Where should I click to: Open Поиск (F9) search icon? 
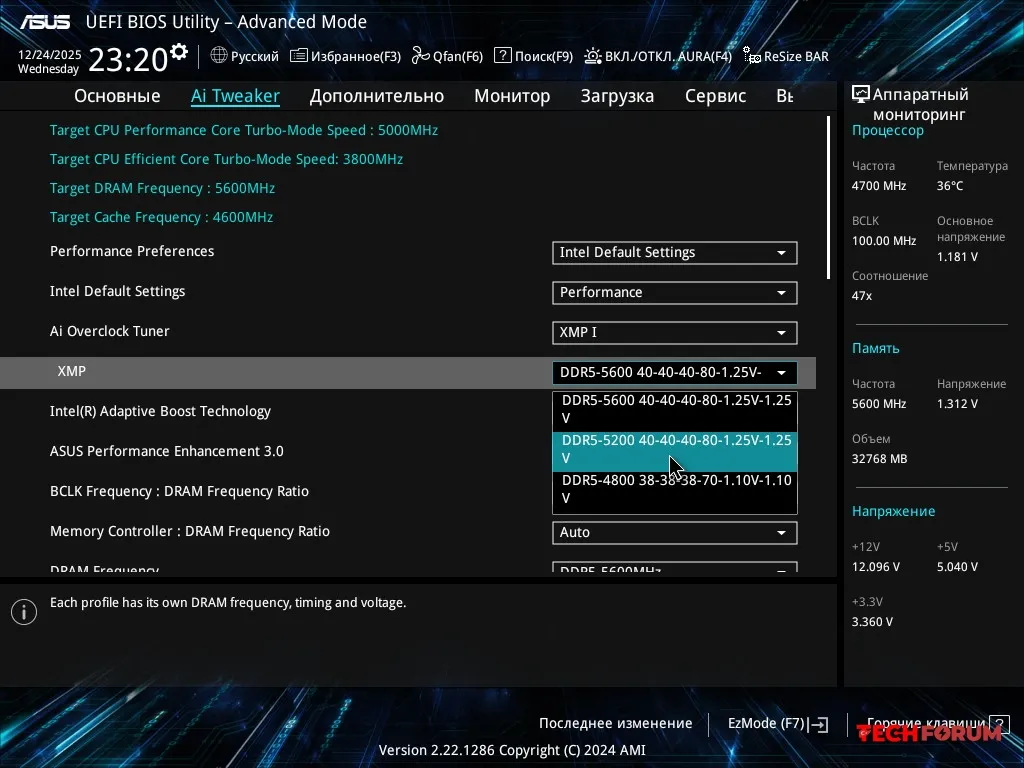[503, 56]
